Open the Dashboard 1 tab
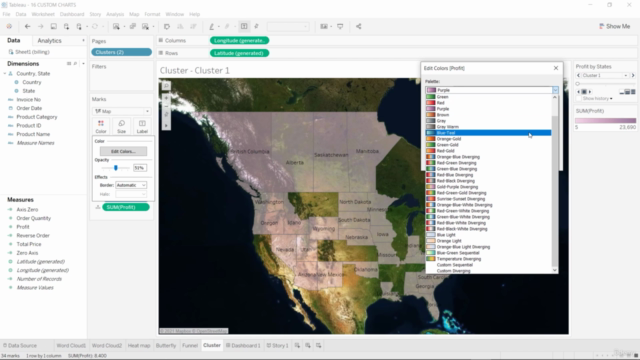The height and width of the screenshot is (360, 640). pos(243,345)
